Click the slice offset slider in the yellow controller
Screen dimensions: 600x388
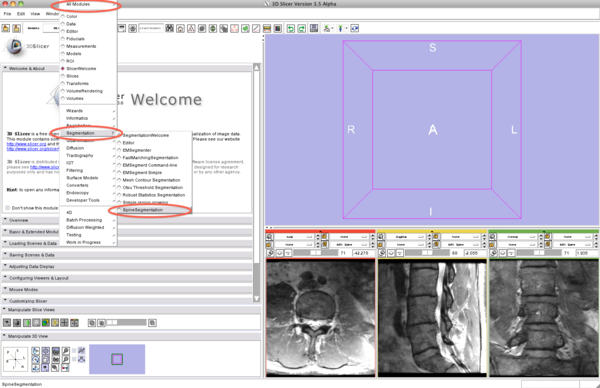[x=427, y=253]
